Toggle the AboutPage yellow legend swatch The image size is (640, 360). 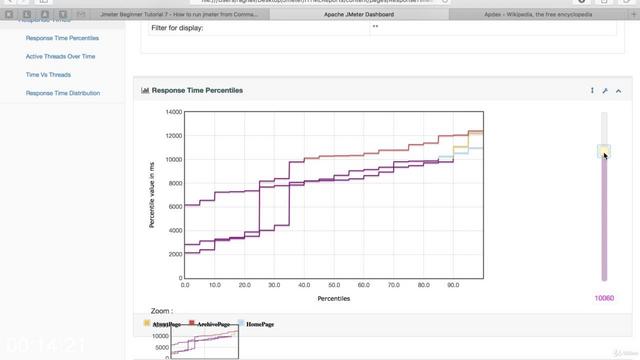[x=147, y=323]
